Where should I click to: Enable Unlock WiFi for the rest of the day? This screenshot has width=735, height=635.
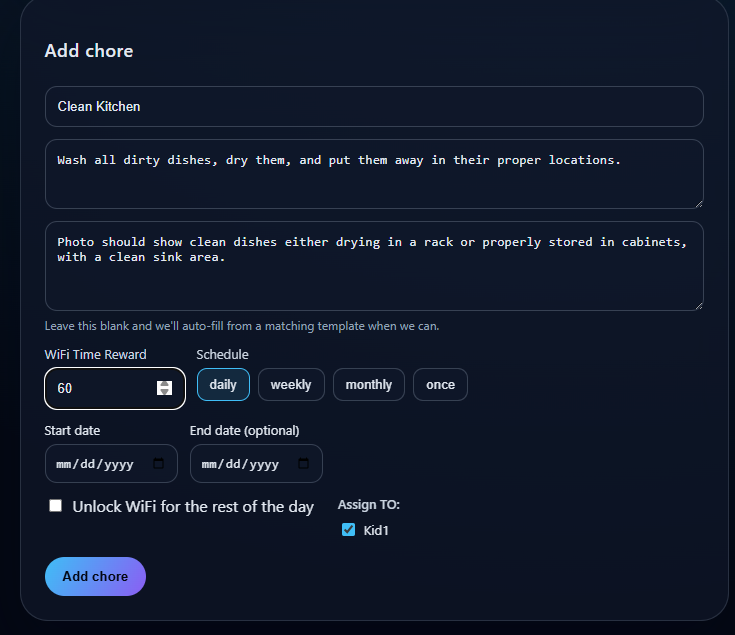tap(56, 506)
